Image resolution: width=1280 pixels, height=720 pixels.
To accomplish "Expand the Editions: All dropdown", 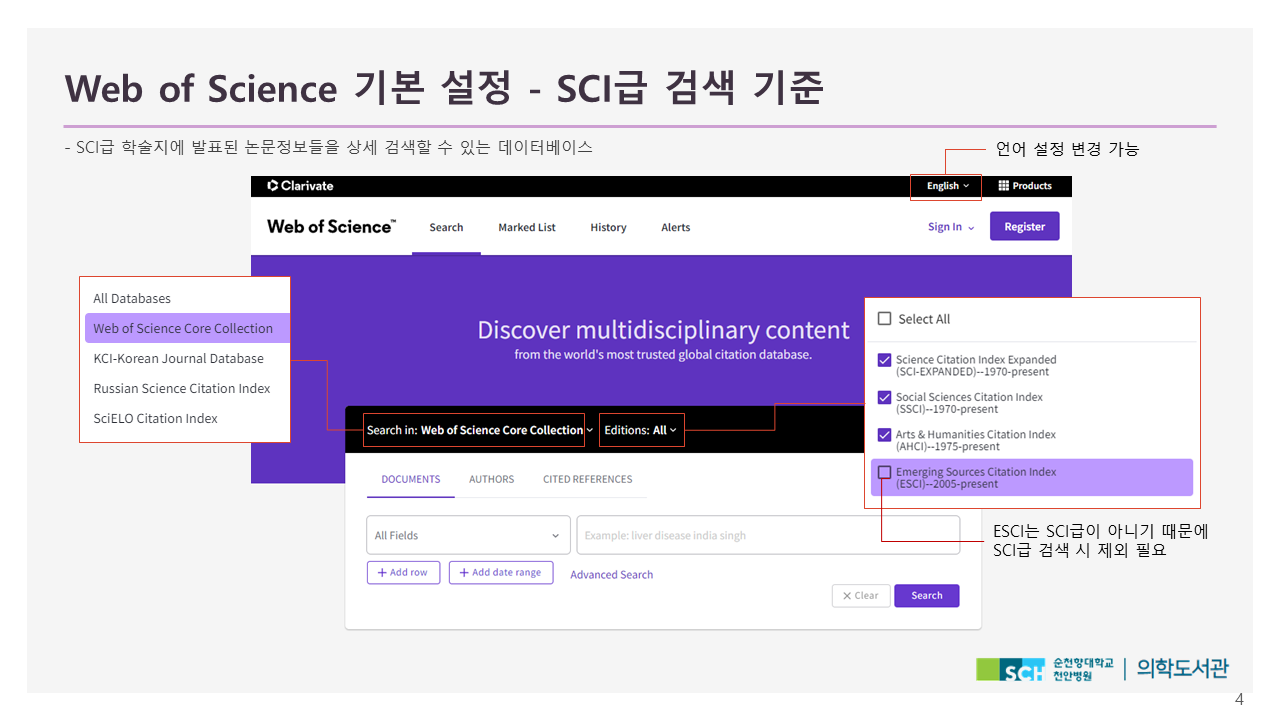I will pyautogui.click(x=642, y=430).
